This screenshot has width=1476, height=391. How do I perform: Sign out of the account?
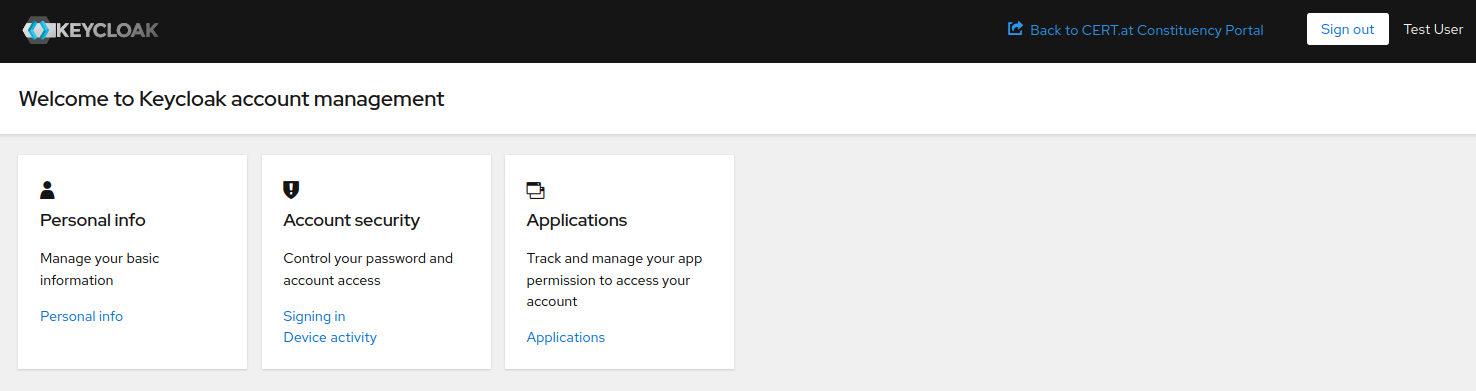(1347, 29)
